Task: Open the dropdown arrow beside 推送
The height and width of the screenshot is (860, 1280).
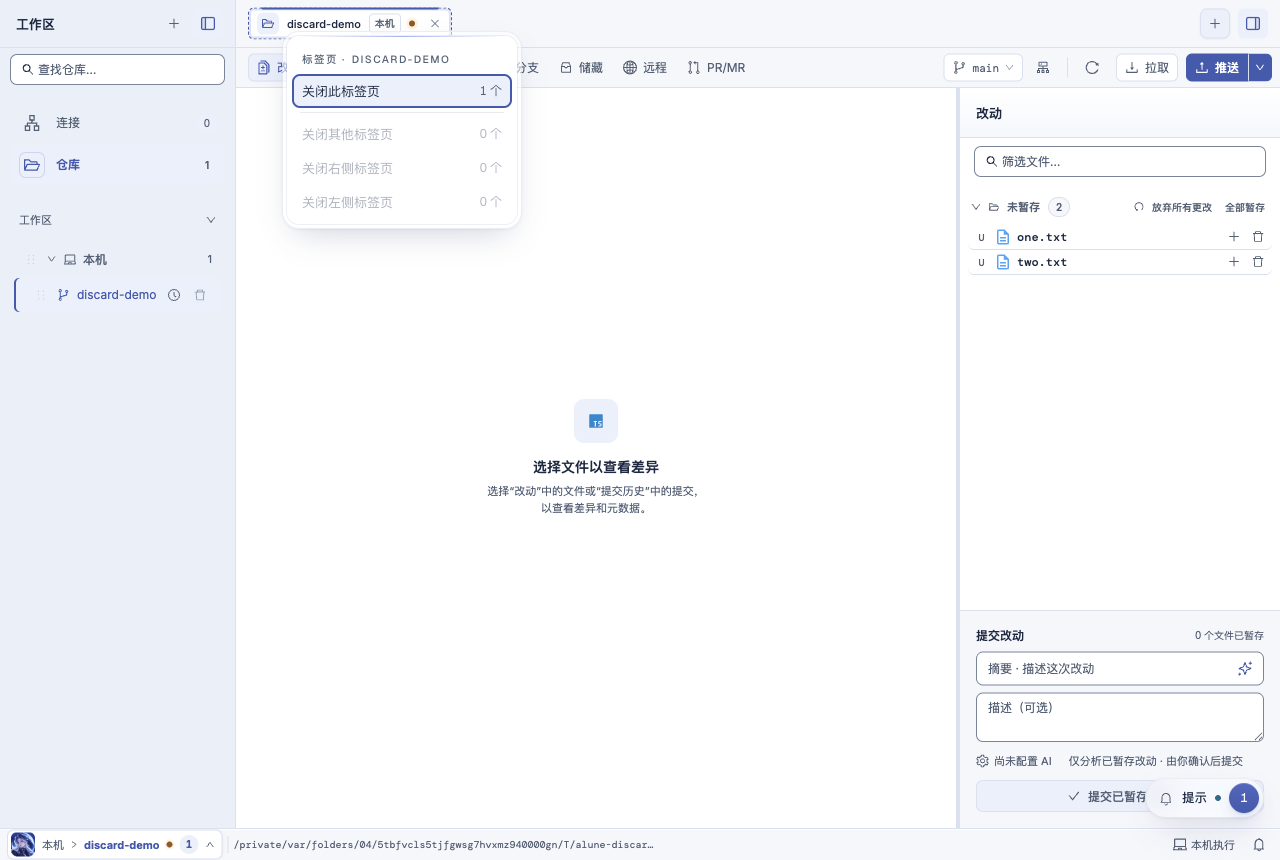Action: (x=1260, y=68)
